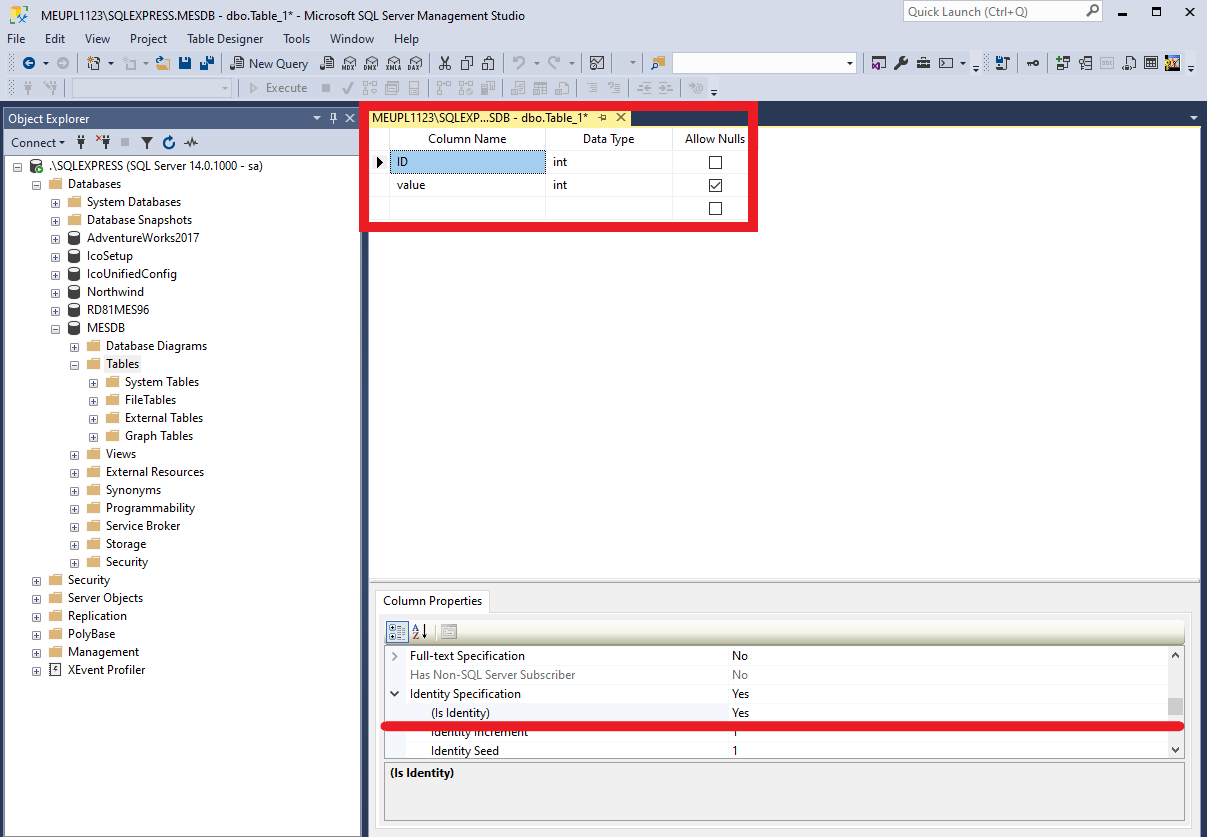The image size is (1207, 837).
Task: Click the Manage Spatial Indexes icon
Action: pos(1172,63)
